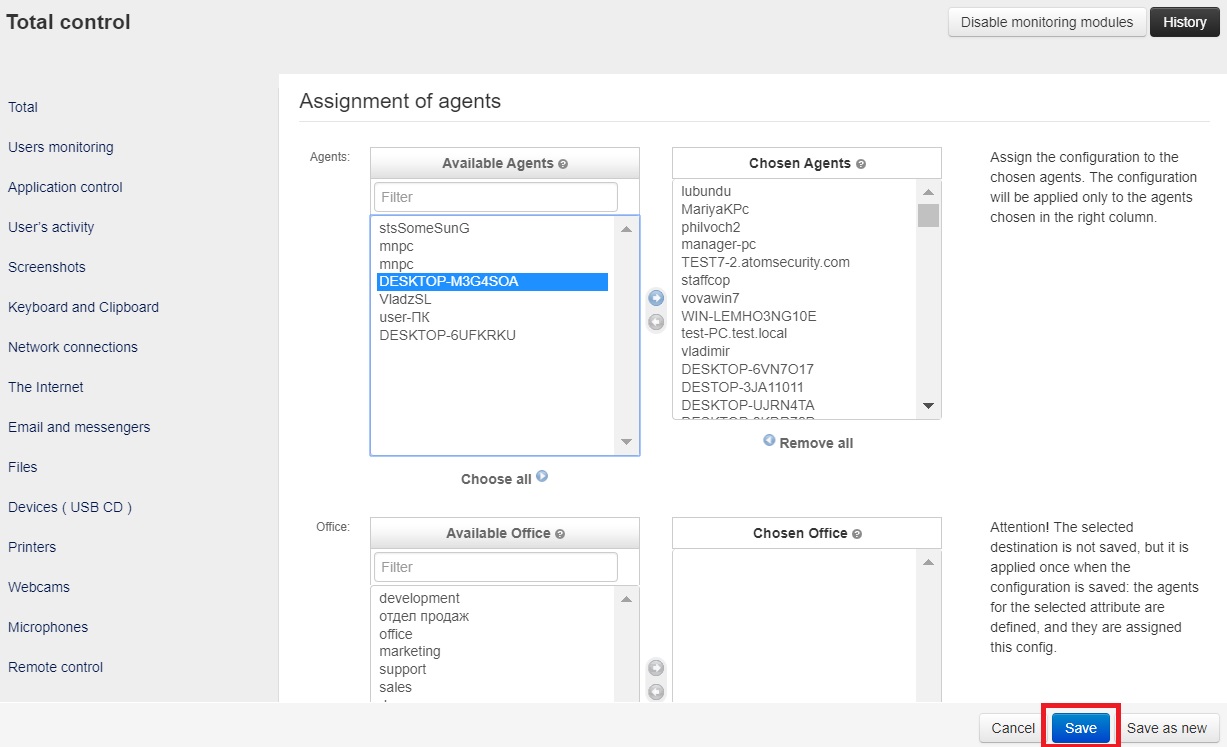The width and height of the screenshot is (1227, 747).
Task: Open the Screenshots settings section
Action: click(47, 267)
